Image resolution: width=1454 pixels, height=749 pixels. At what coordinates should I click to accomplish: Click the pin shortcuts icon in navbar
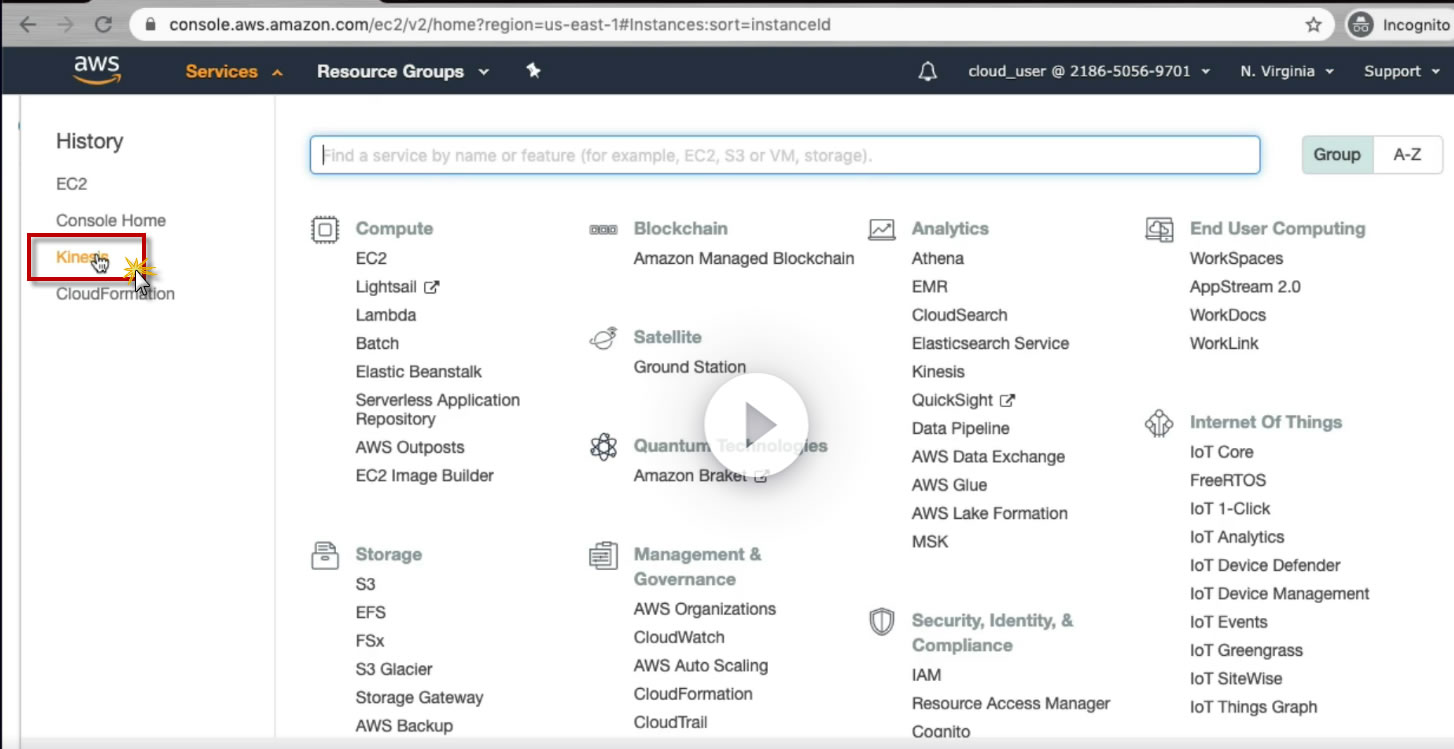(533, 71)
